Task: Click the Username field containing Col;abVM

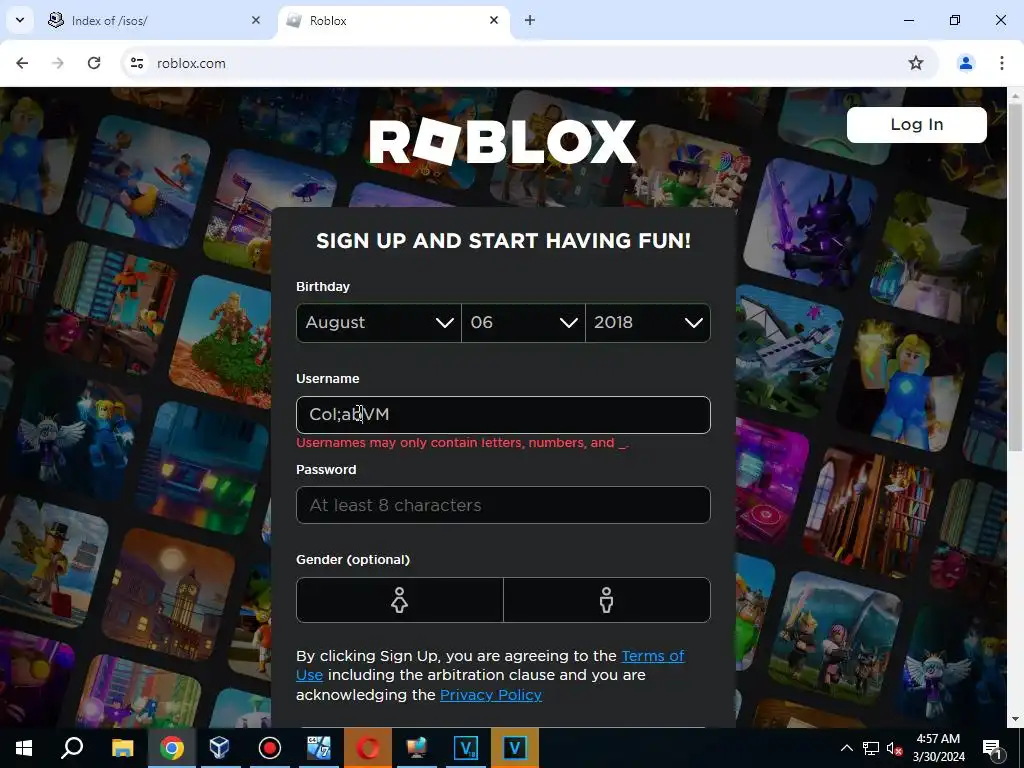Action: pos(503,415)
